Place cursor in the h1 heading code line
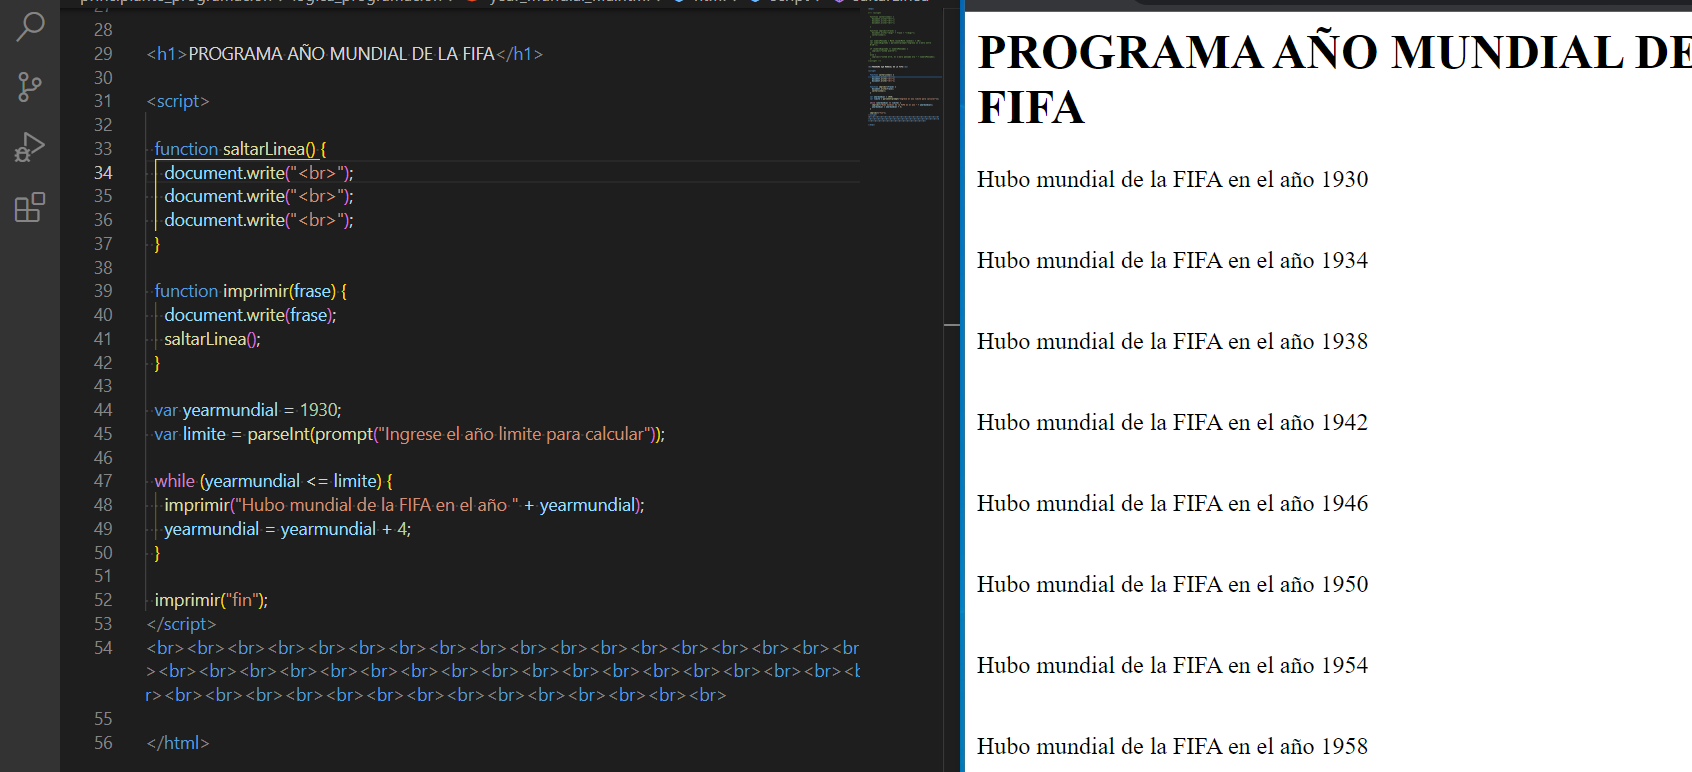This screenshot has width=1692, height=772. click(x=345, y=54)
